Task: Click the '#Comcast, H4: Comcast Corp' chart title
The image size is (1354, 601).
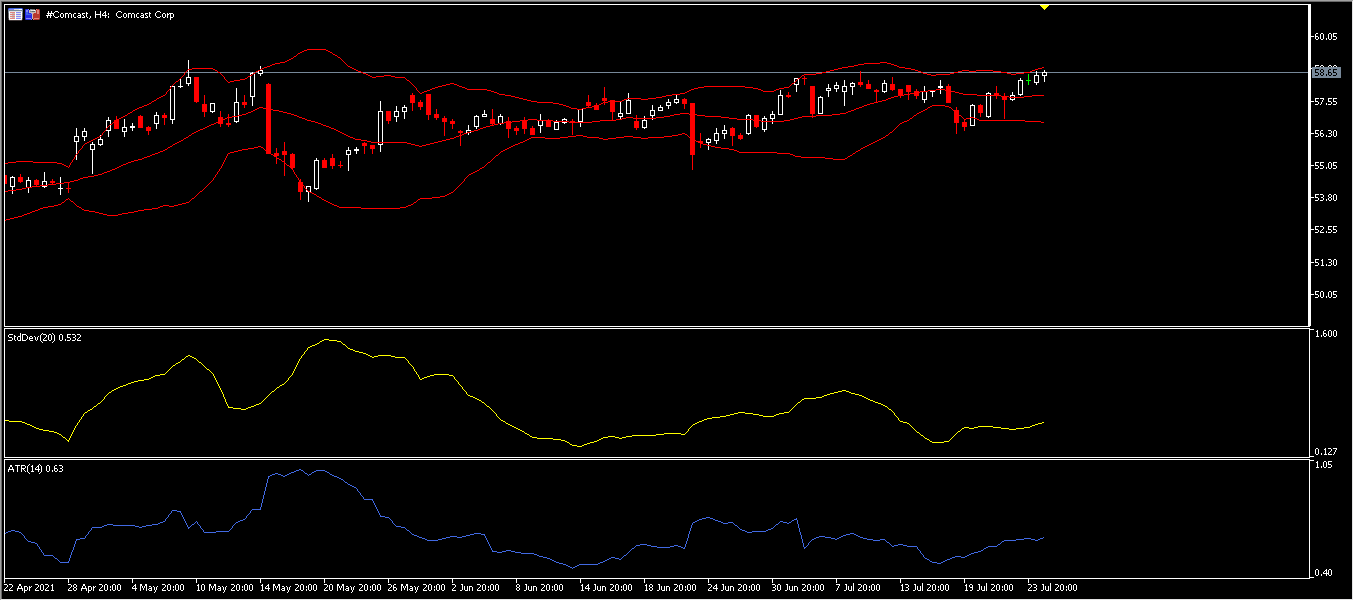Action: pyautogui.click(x=110, y=15)
